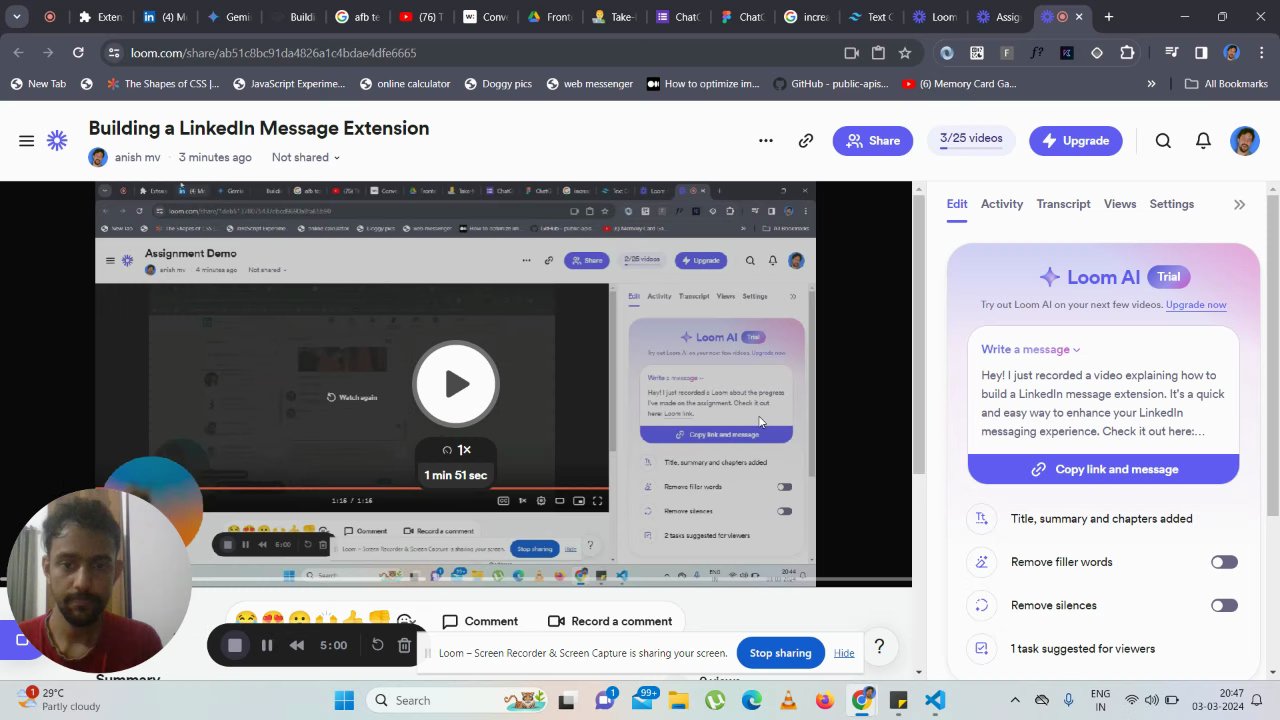1280x720 pixels.
Task: Open VLC from the taskbar
Action: (x=788, y=700)
